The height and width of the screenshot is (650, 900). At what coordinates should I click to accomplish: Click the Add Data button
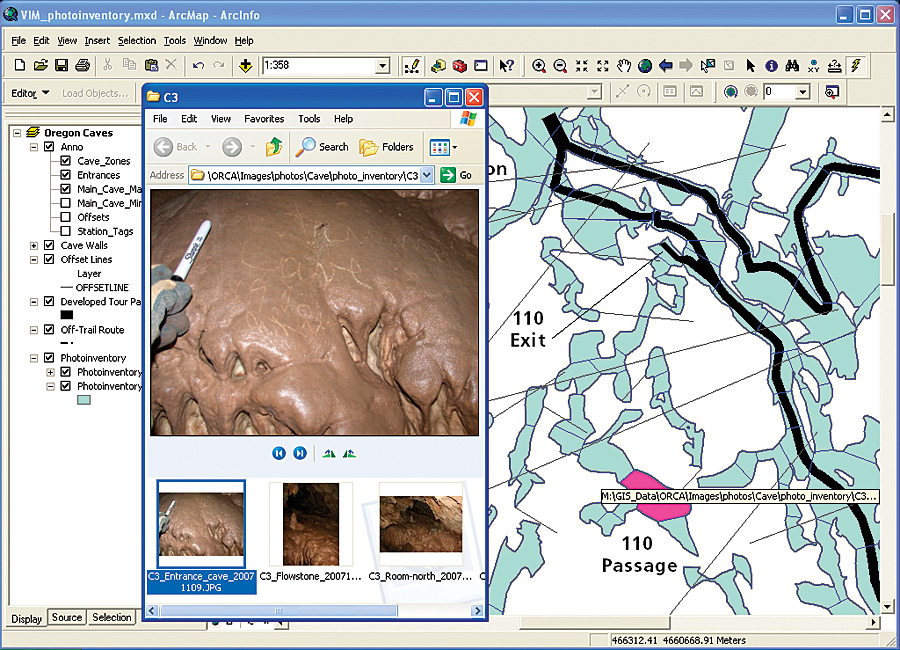pyautogui.click(x=247, y=66)
